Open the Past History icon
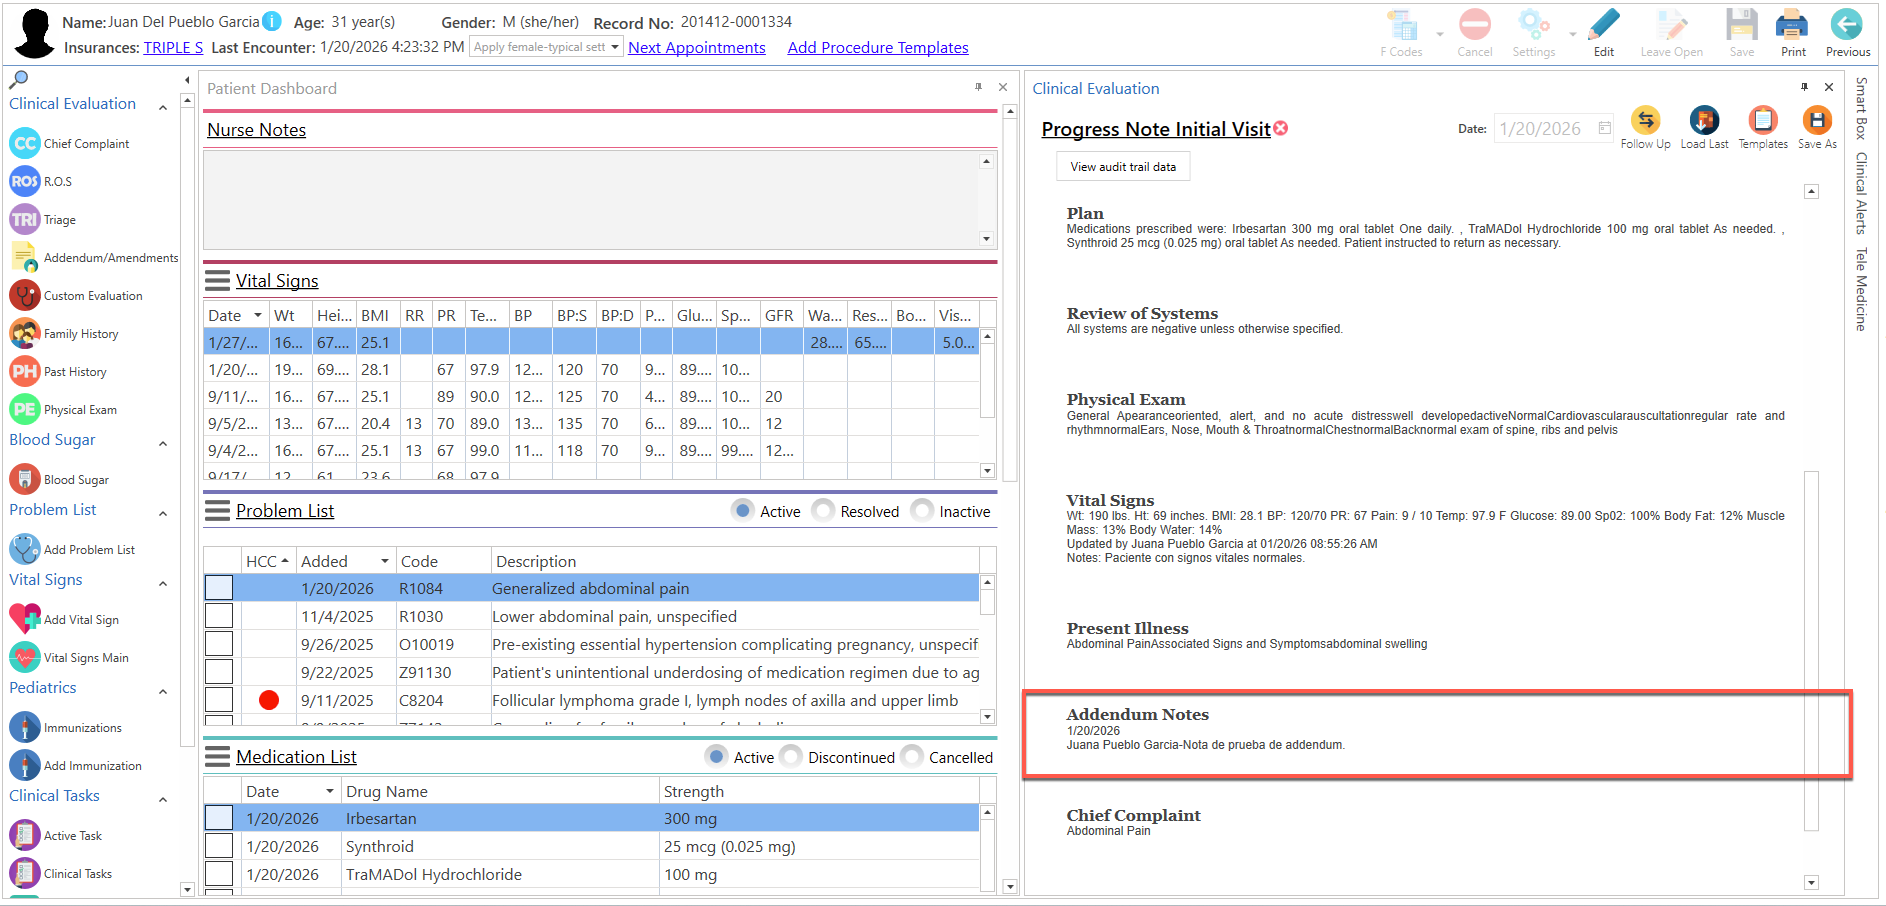Viewport: 1886px width, 906px height. [x=25, y=371]
